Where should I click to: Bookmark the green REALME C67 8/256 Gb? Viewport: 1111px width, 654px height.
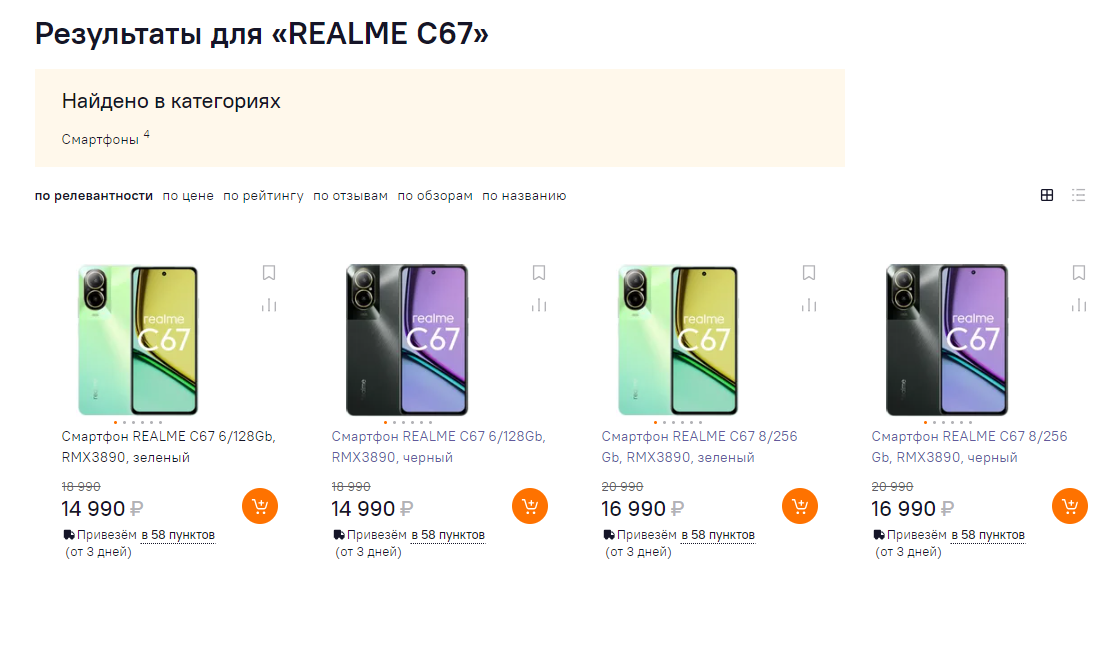(x=808, y=273)
